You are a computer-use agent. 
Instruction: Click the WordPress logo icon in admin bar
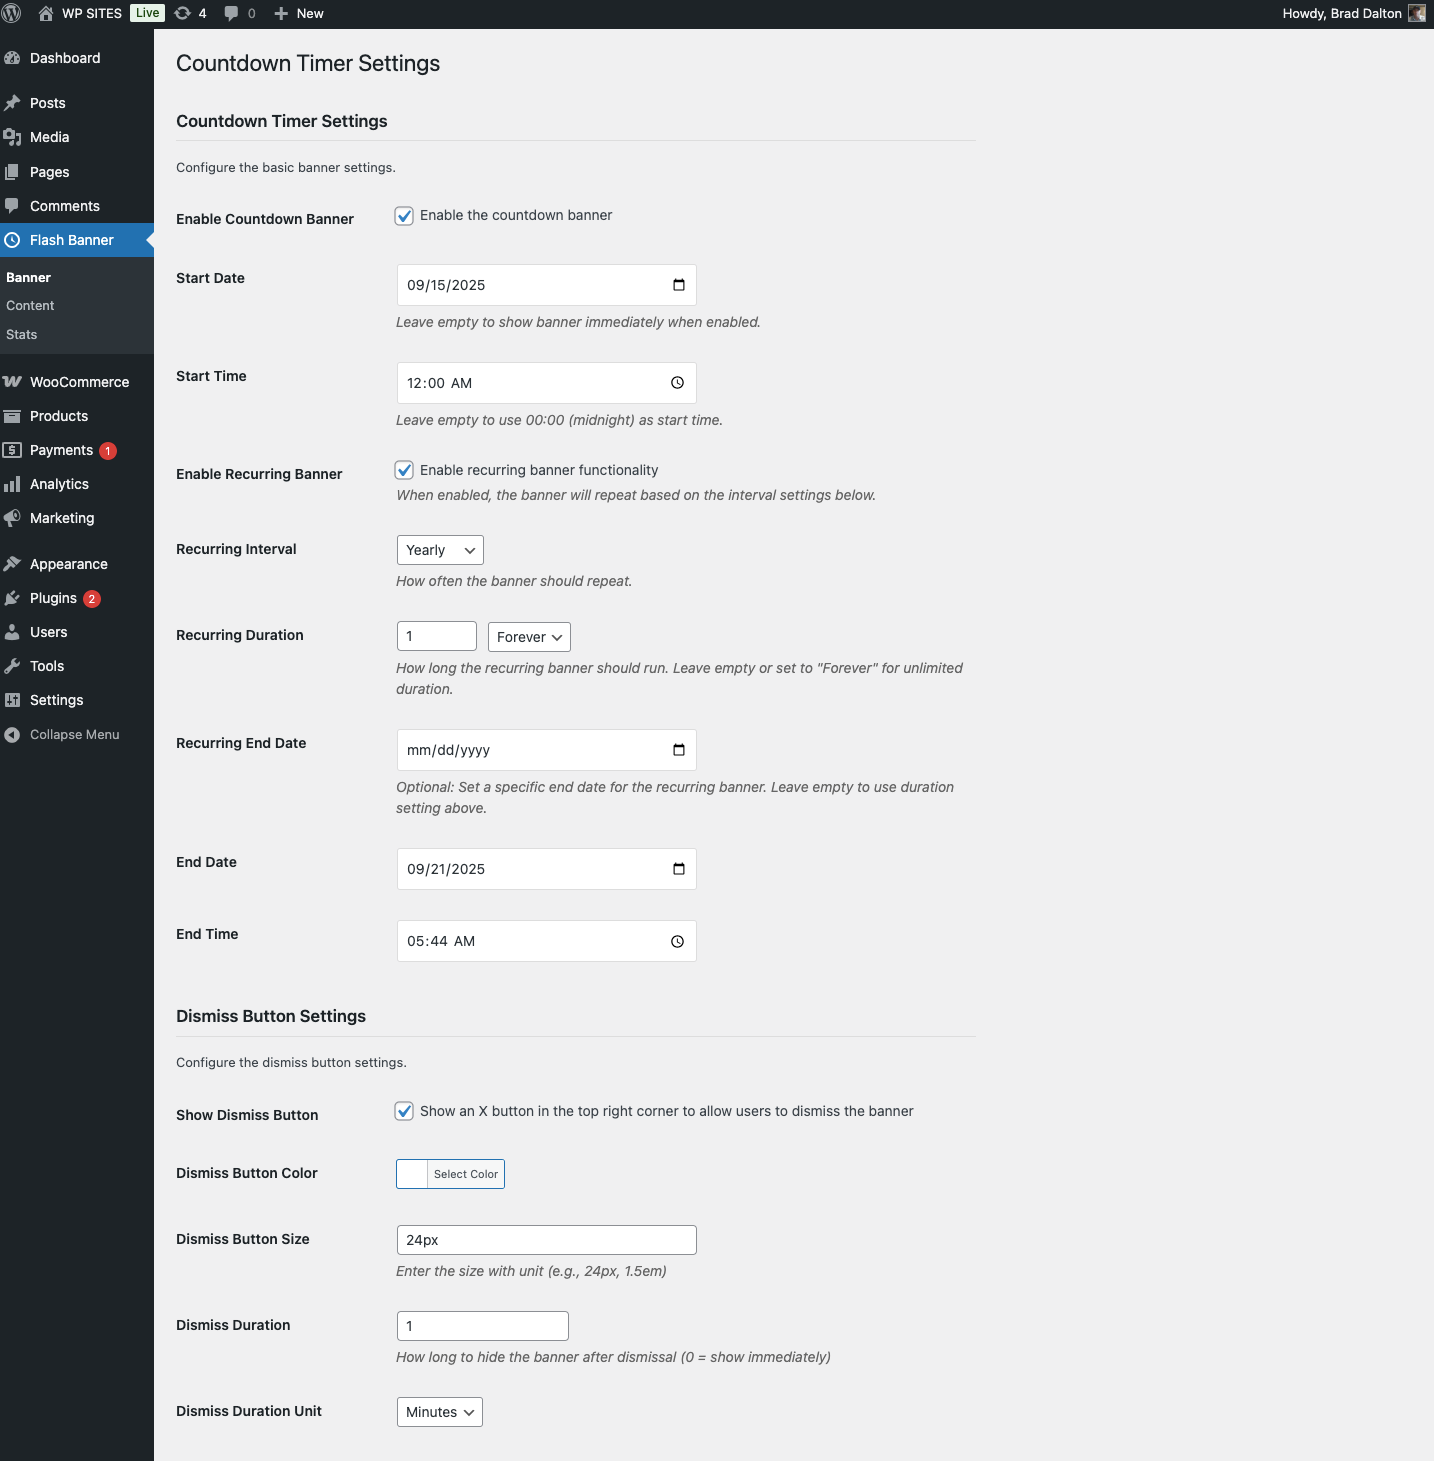click(12, 14)
